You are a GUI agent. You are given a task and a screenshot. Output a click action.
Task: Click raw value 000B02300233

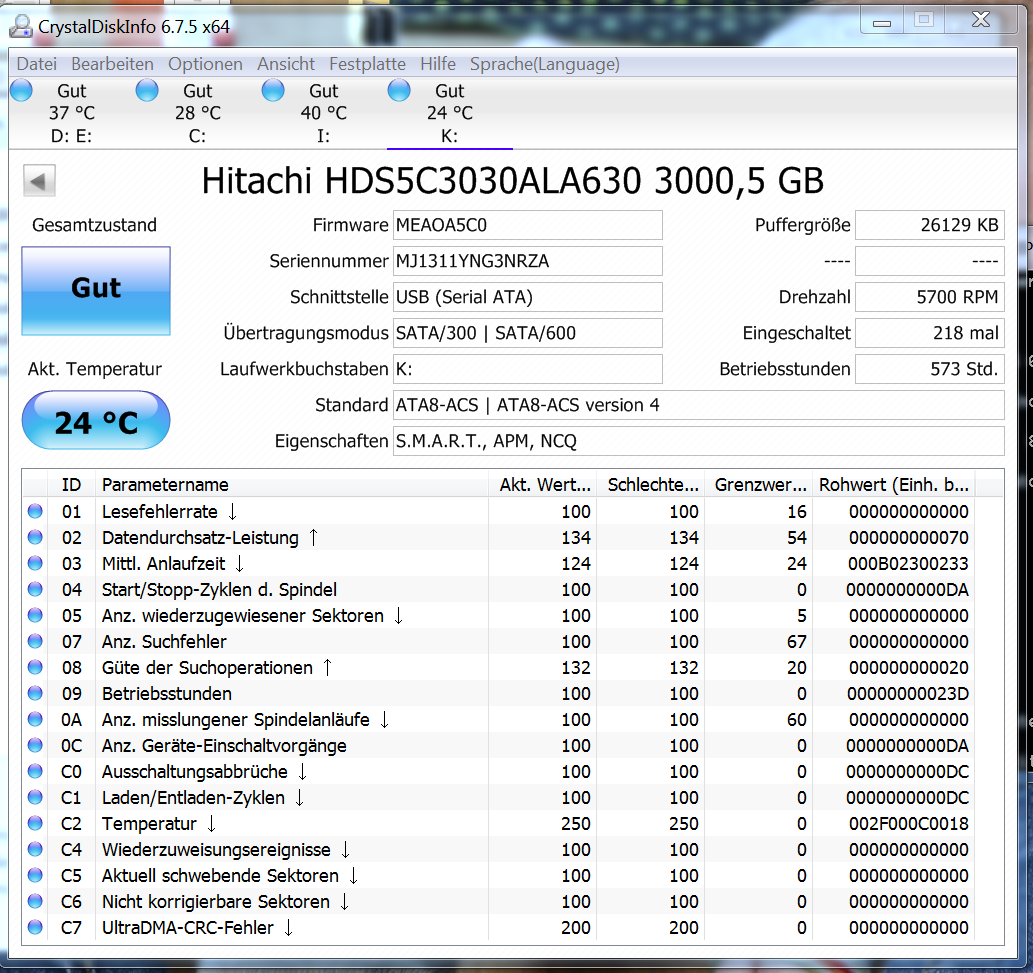pos(908,564)
